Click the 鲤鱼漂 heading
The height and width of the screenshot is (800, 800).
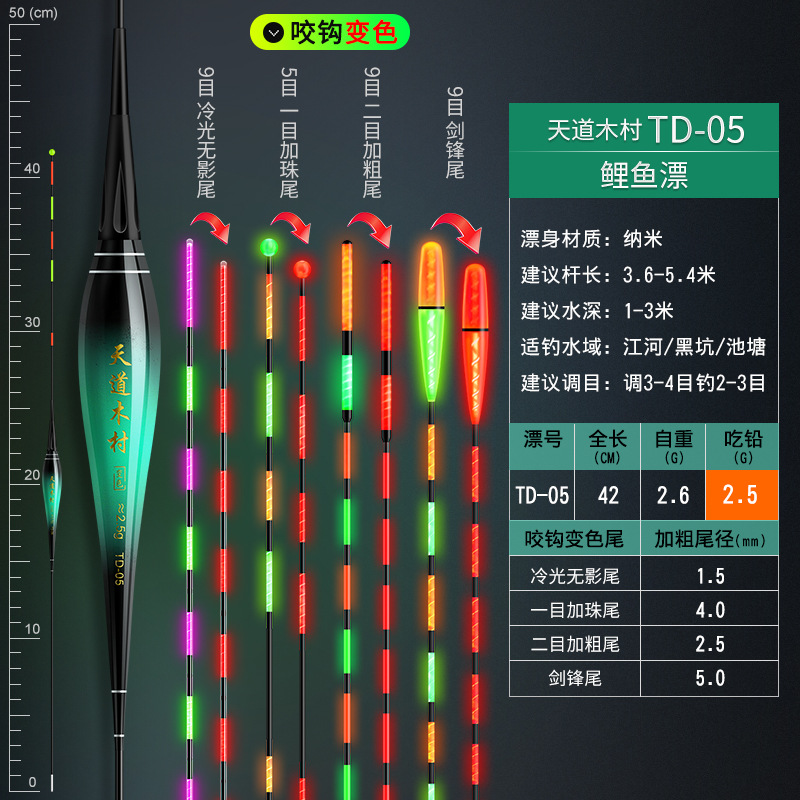[644, 175]
